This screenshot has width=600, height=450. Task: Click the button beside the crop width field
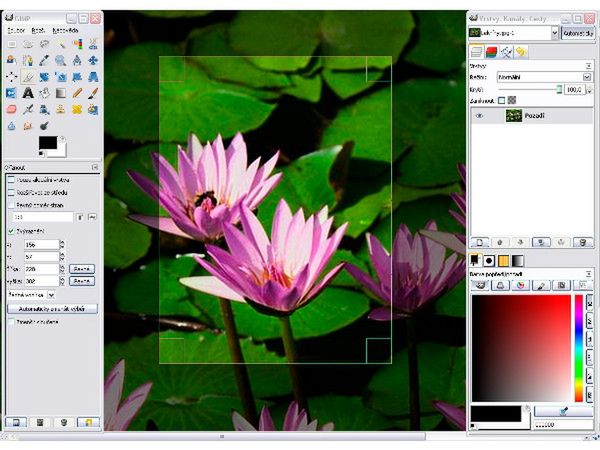click(82, 269)
